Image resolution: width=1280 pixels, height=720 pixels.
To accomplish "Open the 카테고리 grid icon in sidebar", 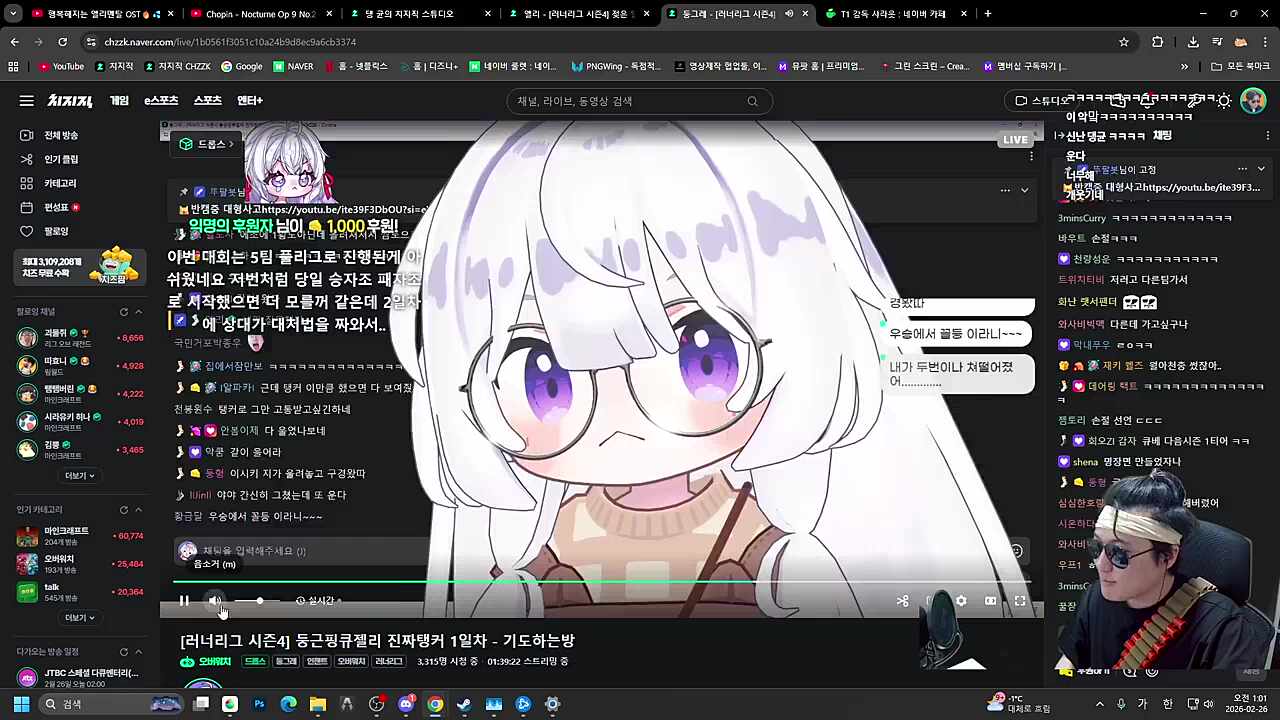I will (x=26, y=183).
